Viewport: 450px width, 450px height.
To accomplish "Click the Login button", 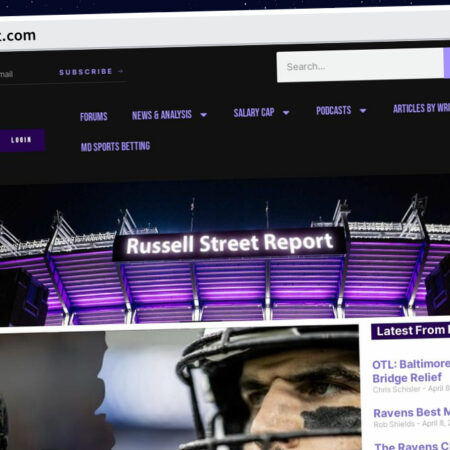I will (21, 140).
